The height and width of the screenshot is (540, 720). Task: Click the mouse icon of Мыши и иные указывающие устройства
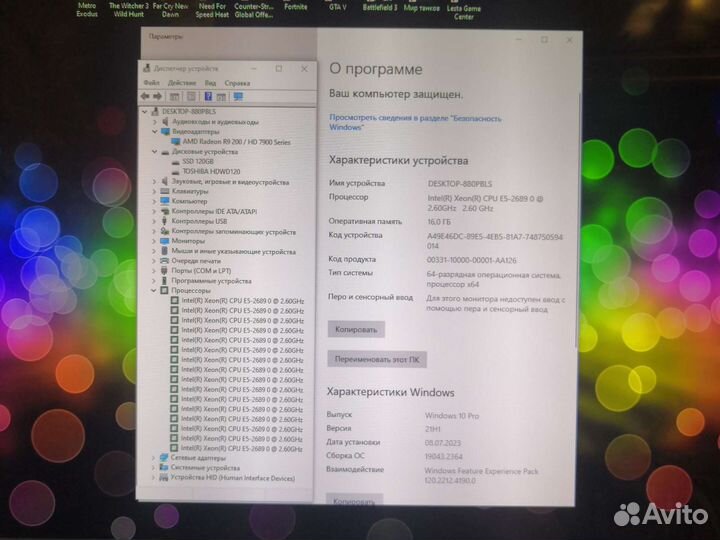pos(164,251)
